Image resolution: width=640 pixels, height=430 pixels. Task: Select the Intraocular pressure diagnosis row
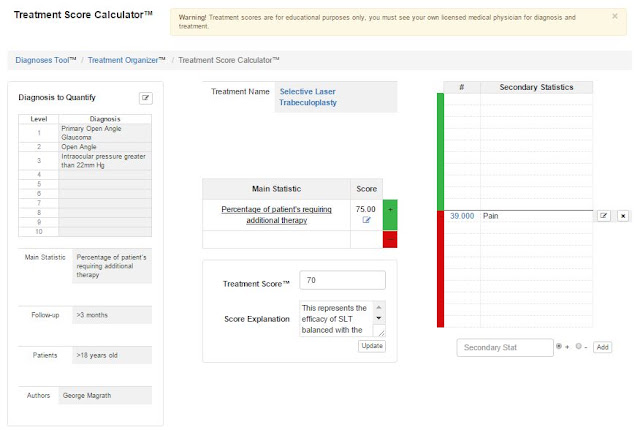[85, 161]
